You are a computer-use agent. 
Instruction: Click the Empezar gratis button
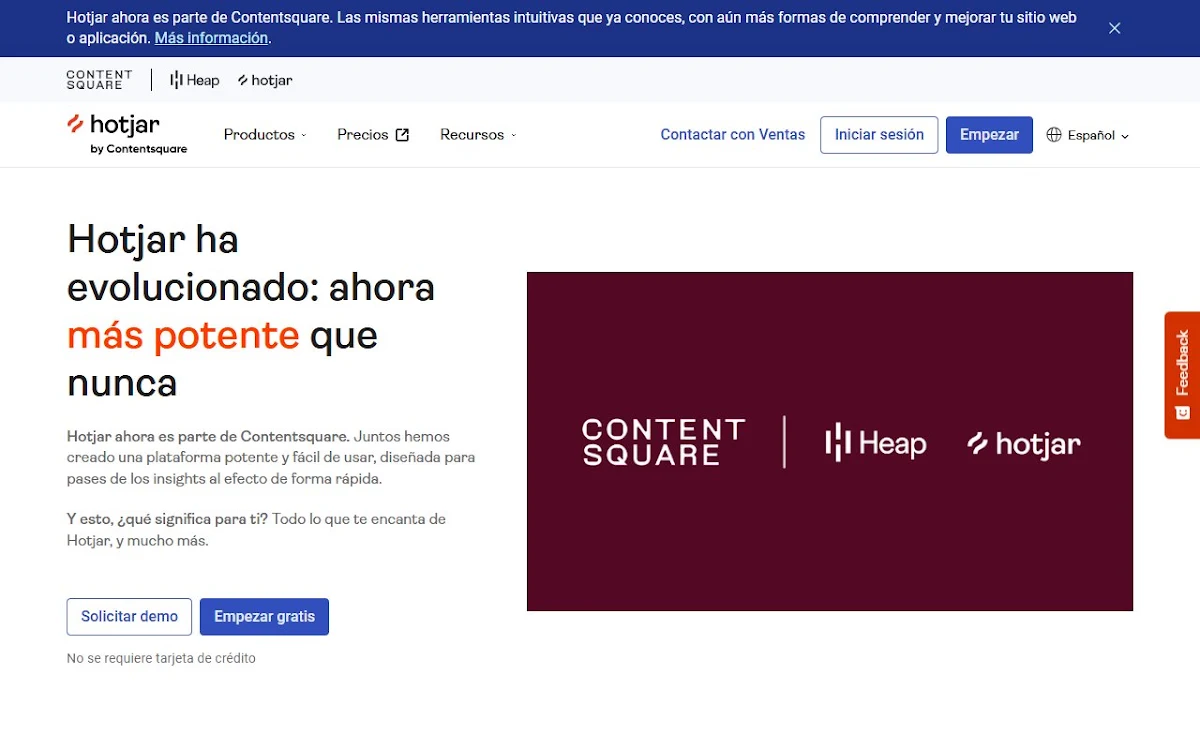click(x=264, y=617)
